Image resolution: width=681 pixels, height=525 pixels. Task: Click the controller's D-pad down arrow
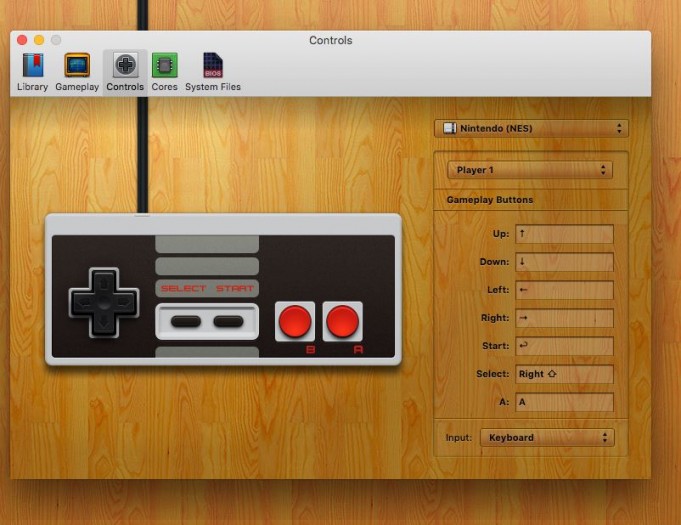(104, 322)
